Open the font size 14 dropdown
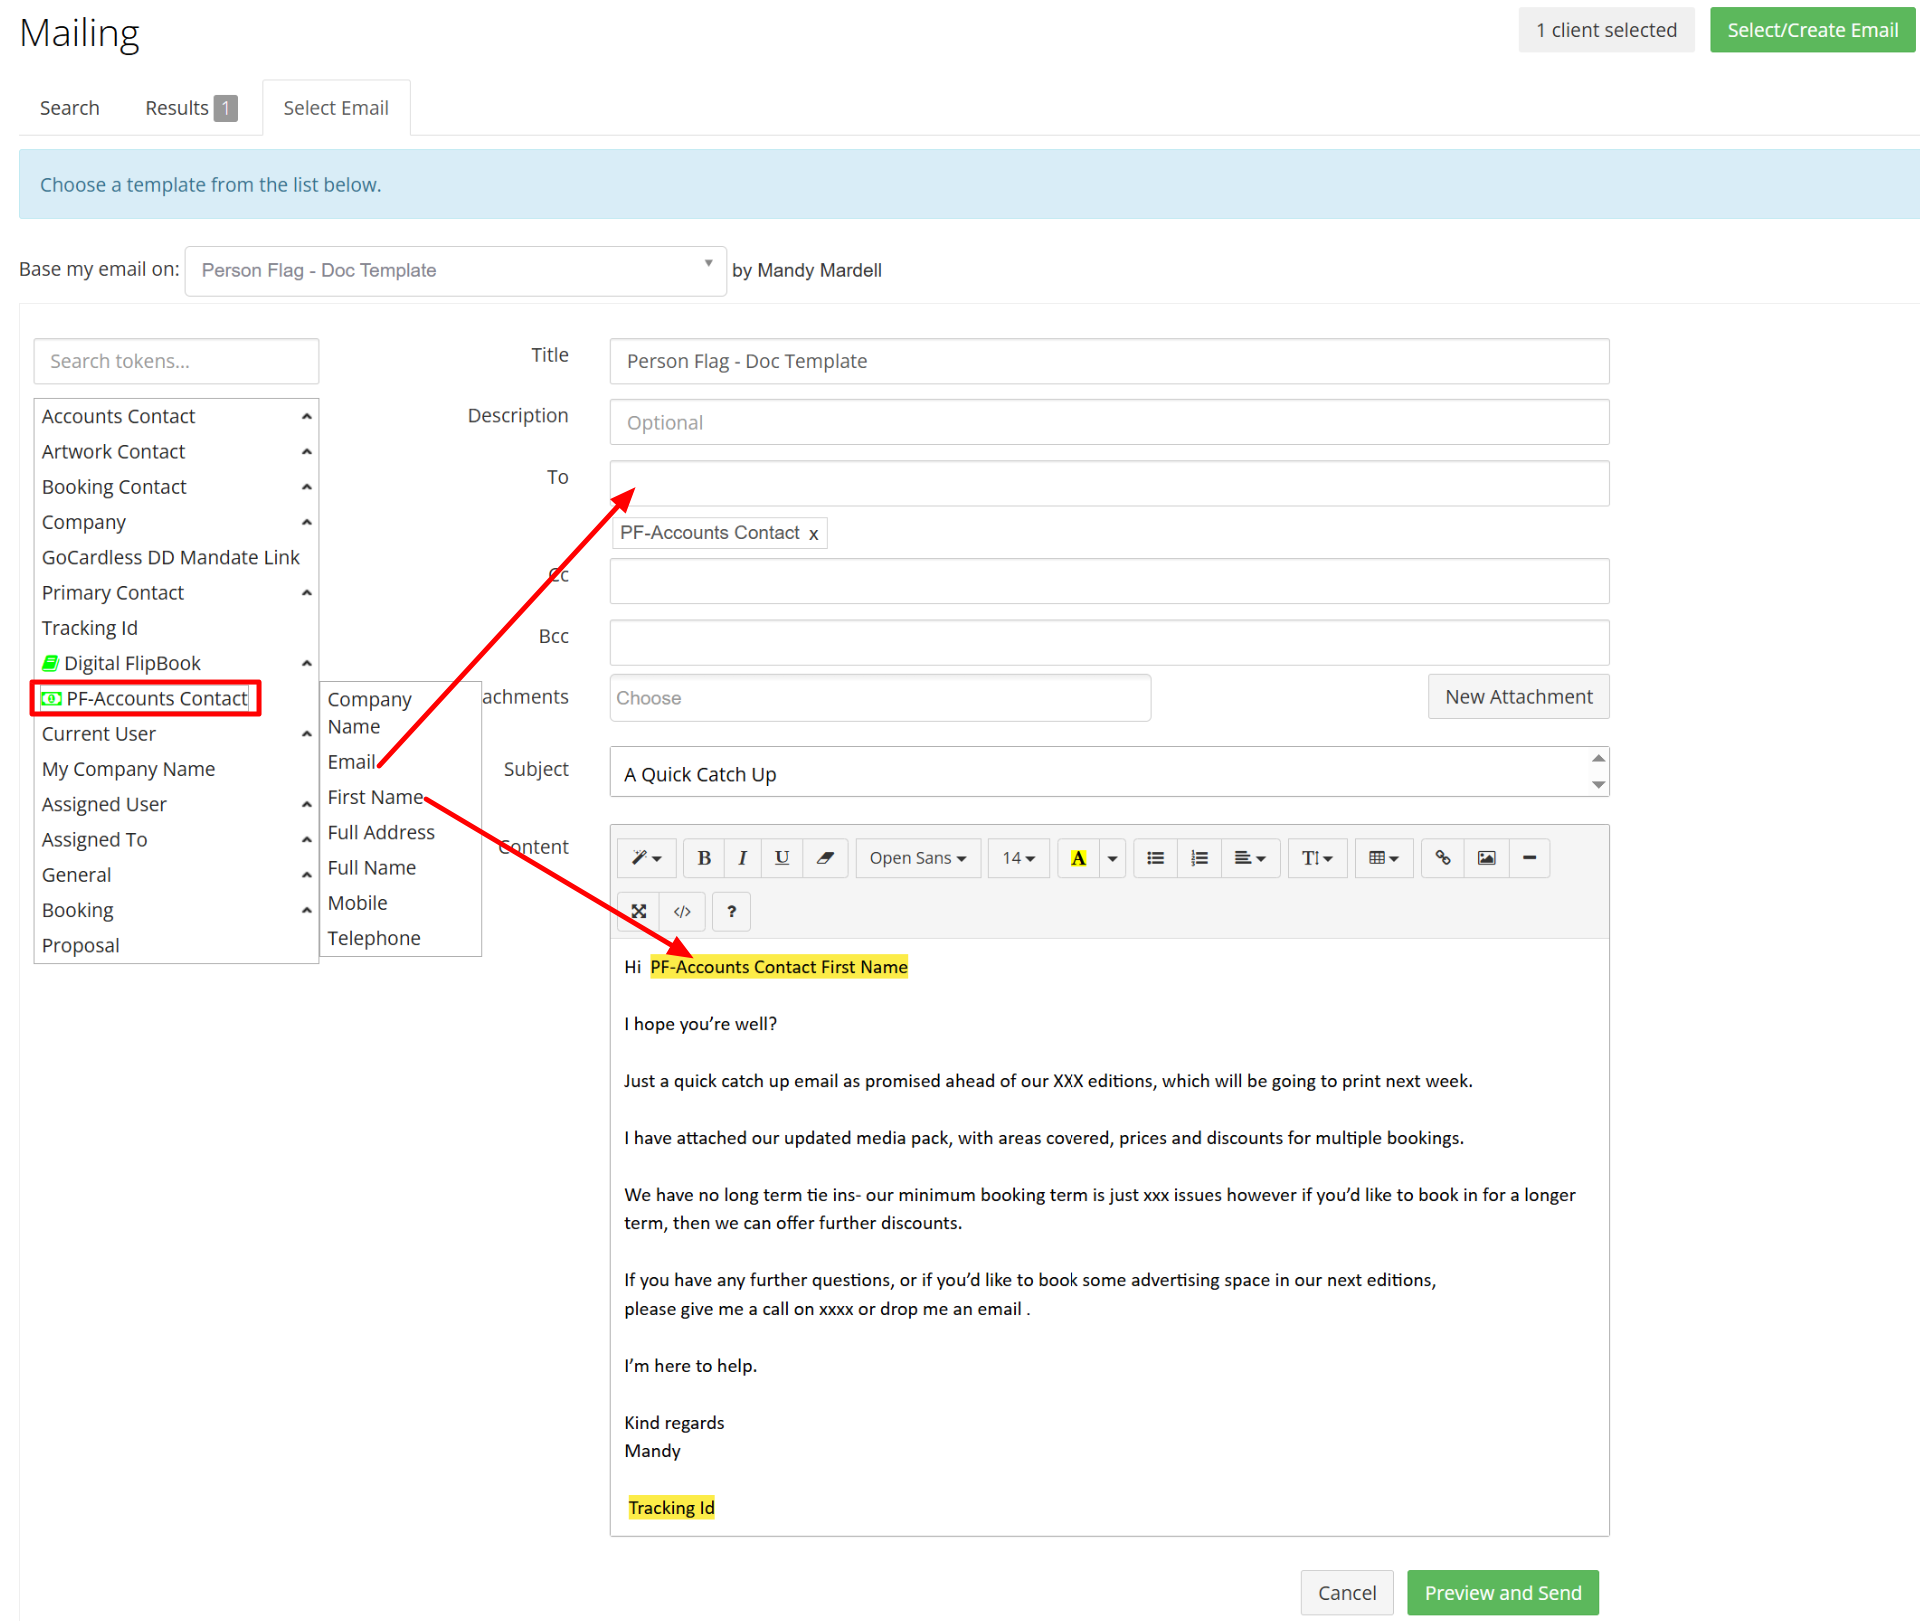1920x1621 pixels. (1018, 858)
